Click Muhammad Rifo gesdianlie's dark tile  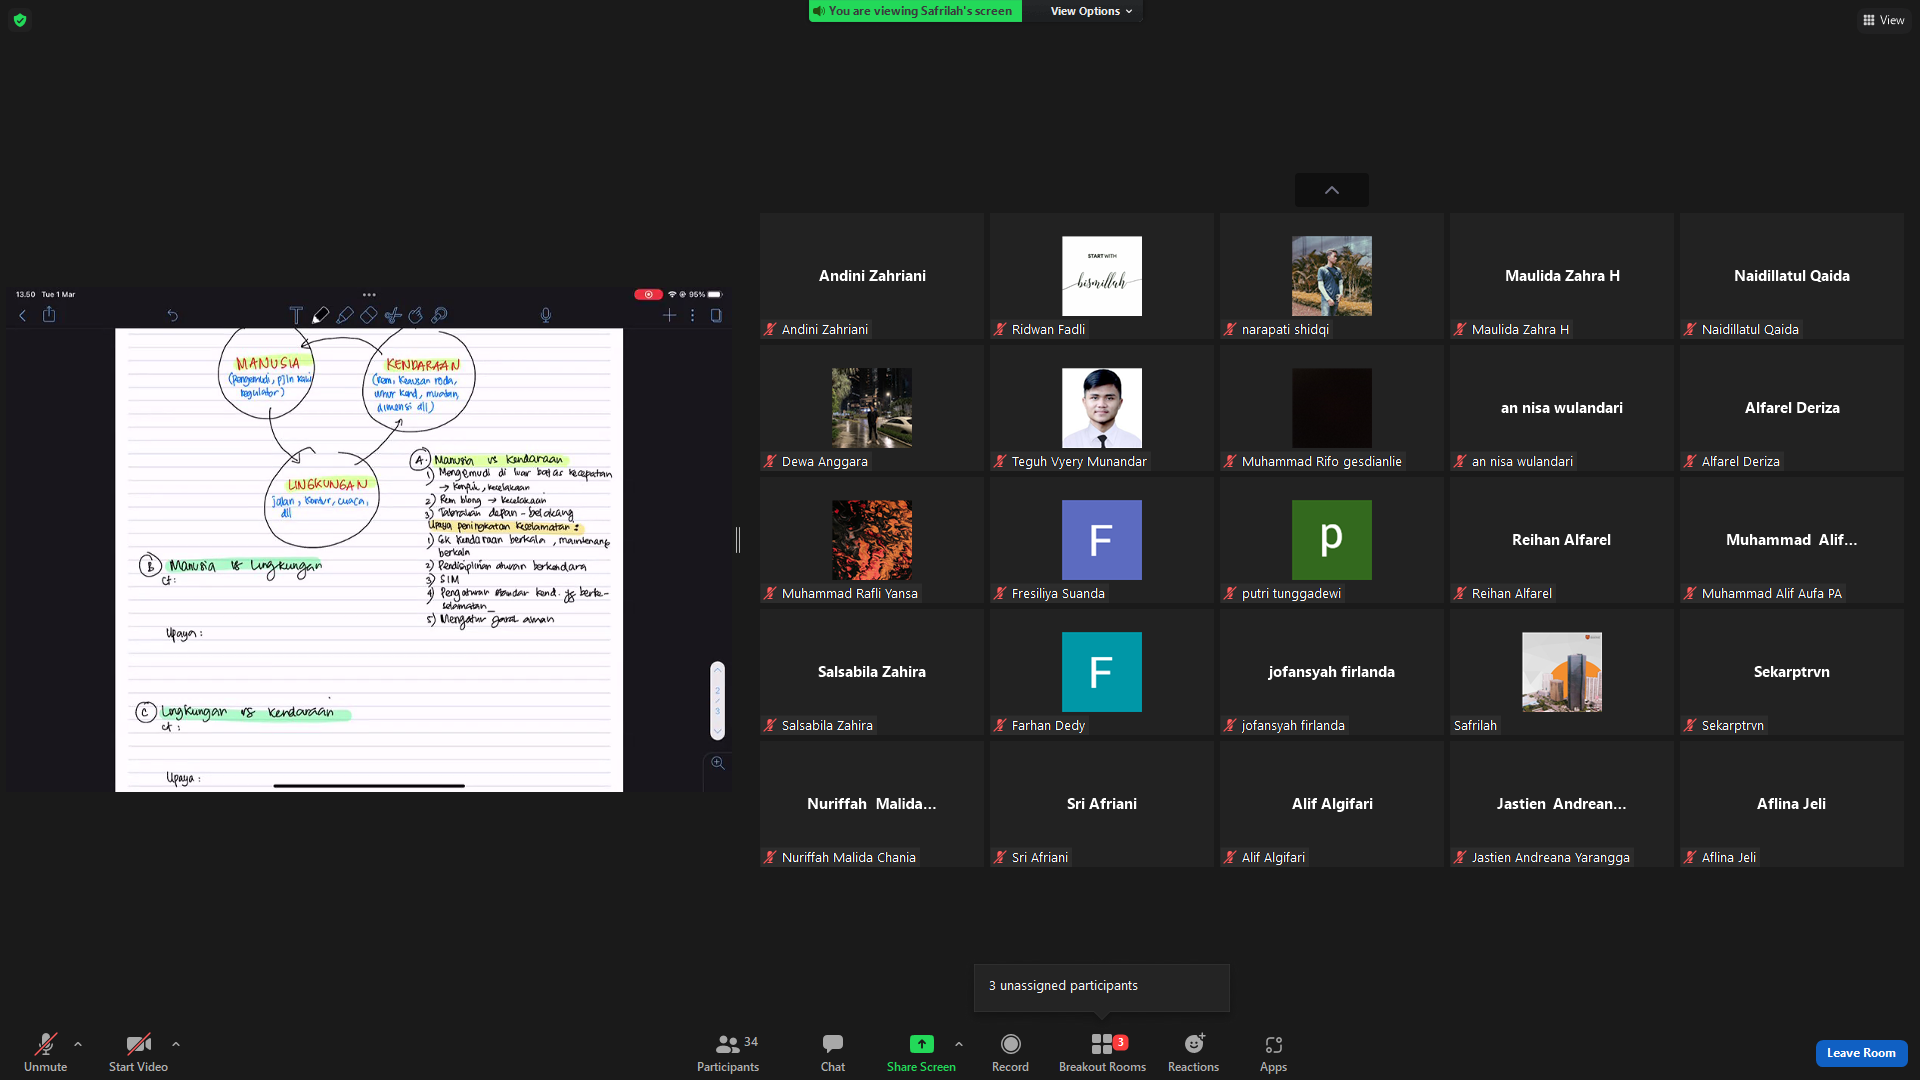click(x=1332, y=408)
